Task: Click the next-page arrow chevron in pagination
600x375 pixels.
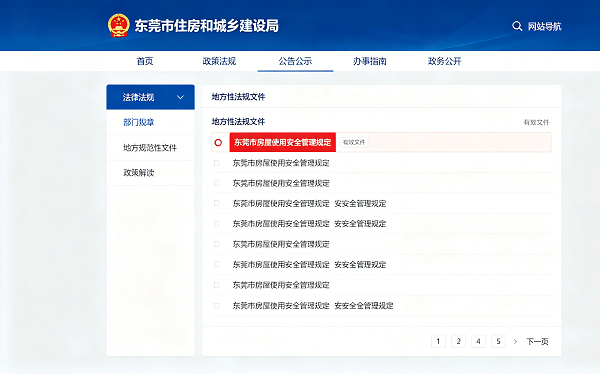Action: (515, 341)
